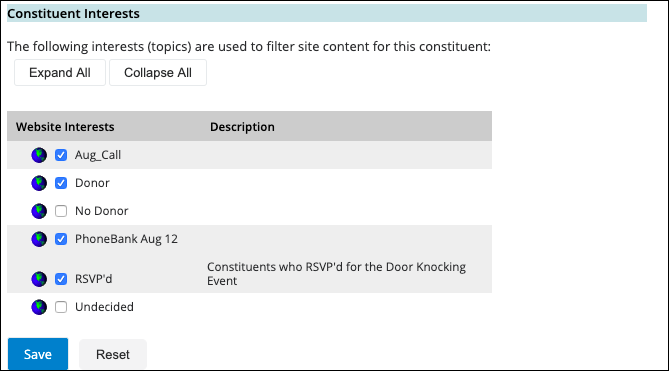The height and width of the screenshot is (371, 669).
Task: Reset the interest selections
Action: [x=113, y=354]
